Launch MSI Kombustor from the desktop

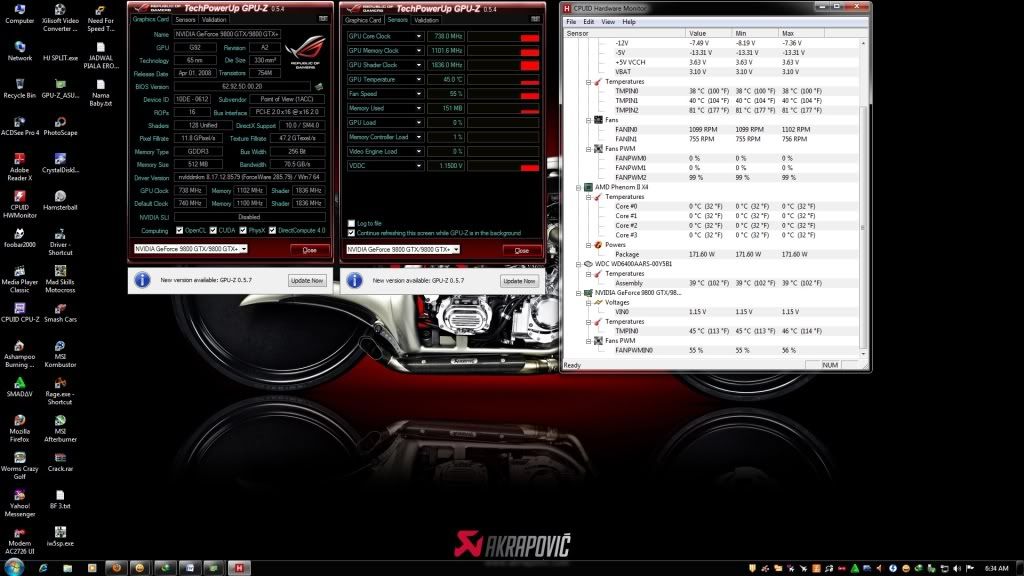click(60, 353)
